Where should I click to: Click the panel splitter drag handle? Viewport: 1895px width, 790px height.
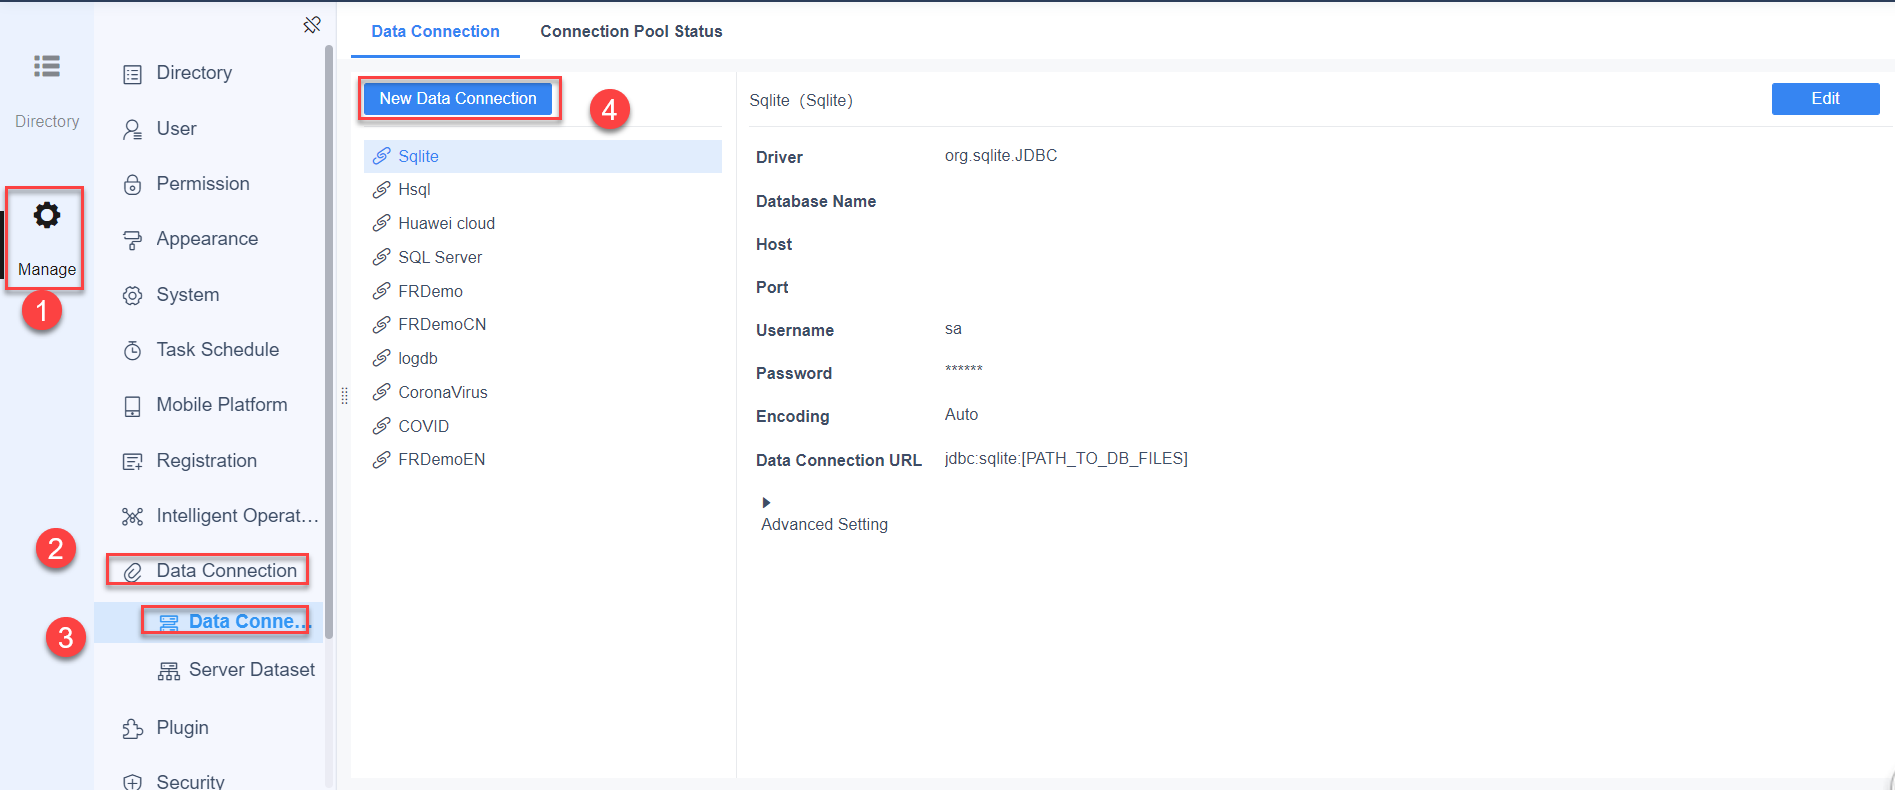click(x=344, y=396)
